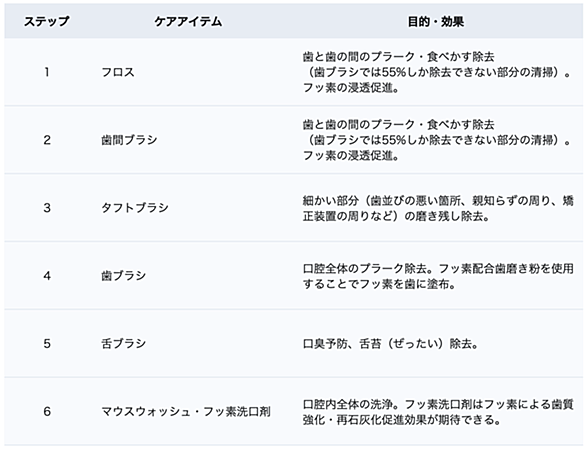This screenshot has width=586, height=449.
Task: Click the ケアアイテム column header
Action: click(x=188, y=21)
